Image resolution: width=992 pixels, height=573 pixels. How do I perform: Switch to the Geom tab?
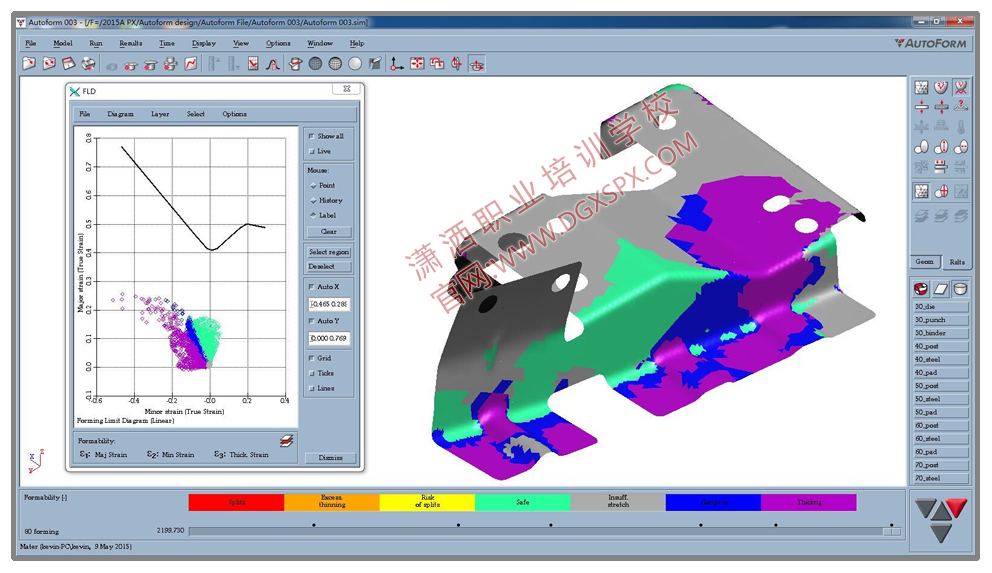(x=924, y=262)
